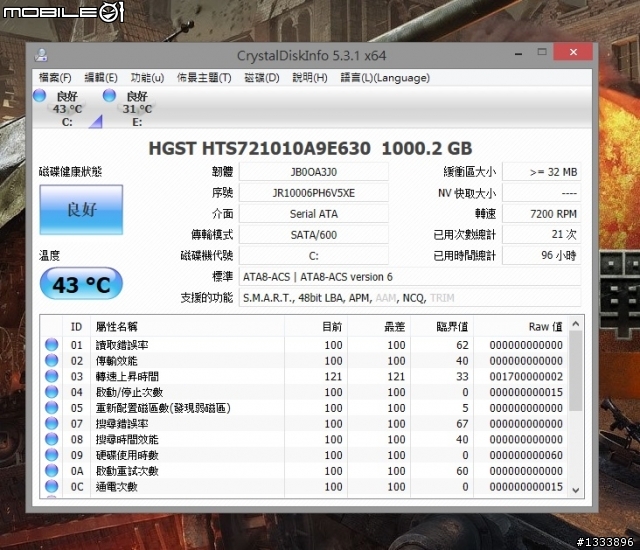Click the blue status circle for drive E:

point(109,95)
